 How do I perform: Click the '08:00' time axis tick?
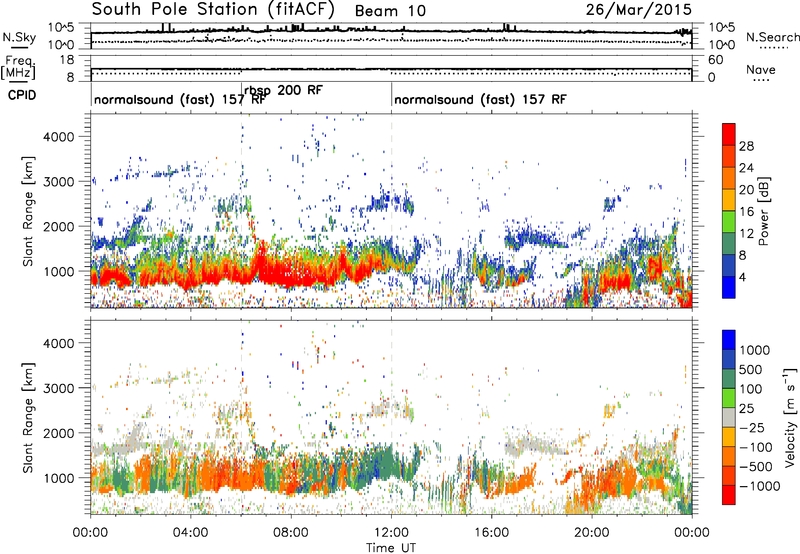click(291, 533)
